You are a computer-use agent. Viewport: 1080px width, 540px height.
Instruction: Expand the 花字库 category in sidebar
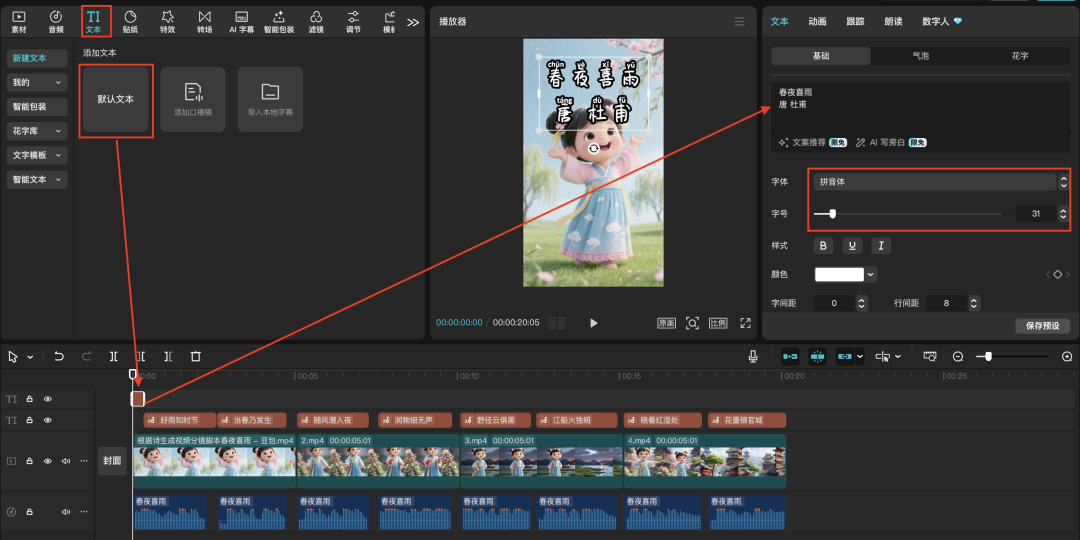(x=37, y=131)
